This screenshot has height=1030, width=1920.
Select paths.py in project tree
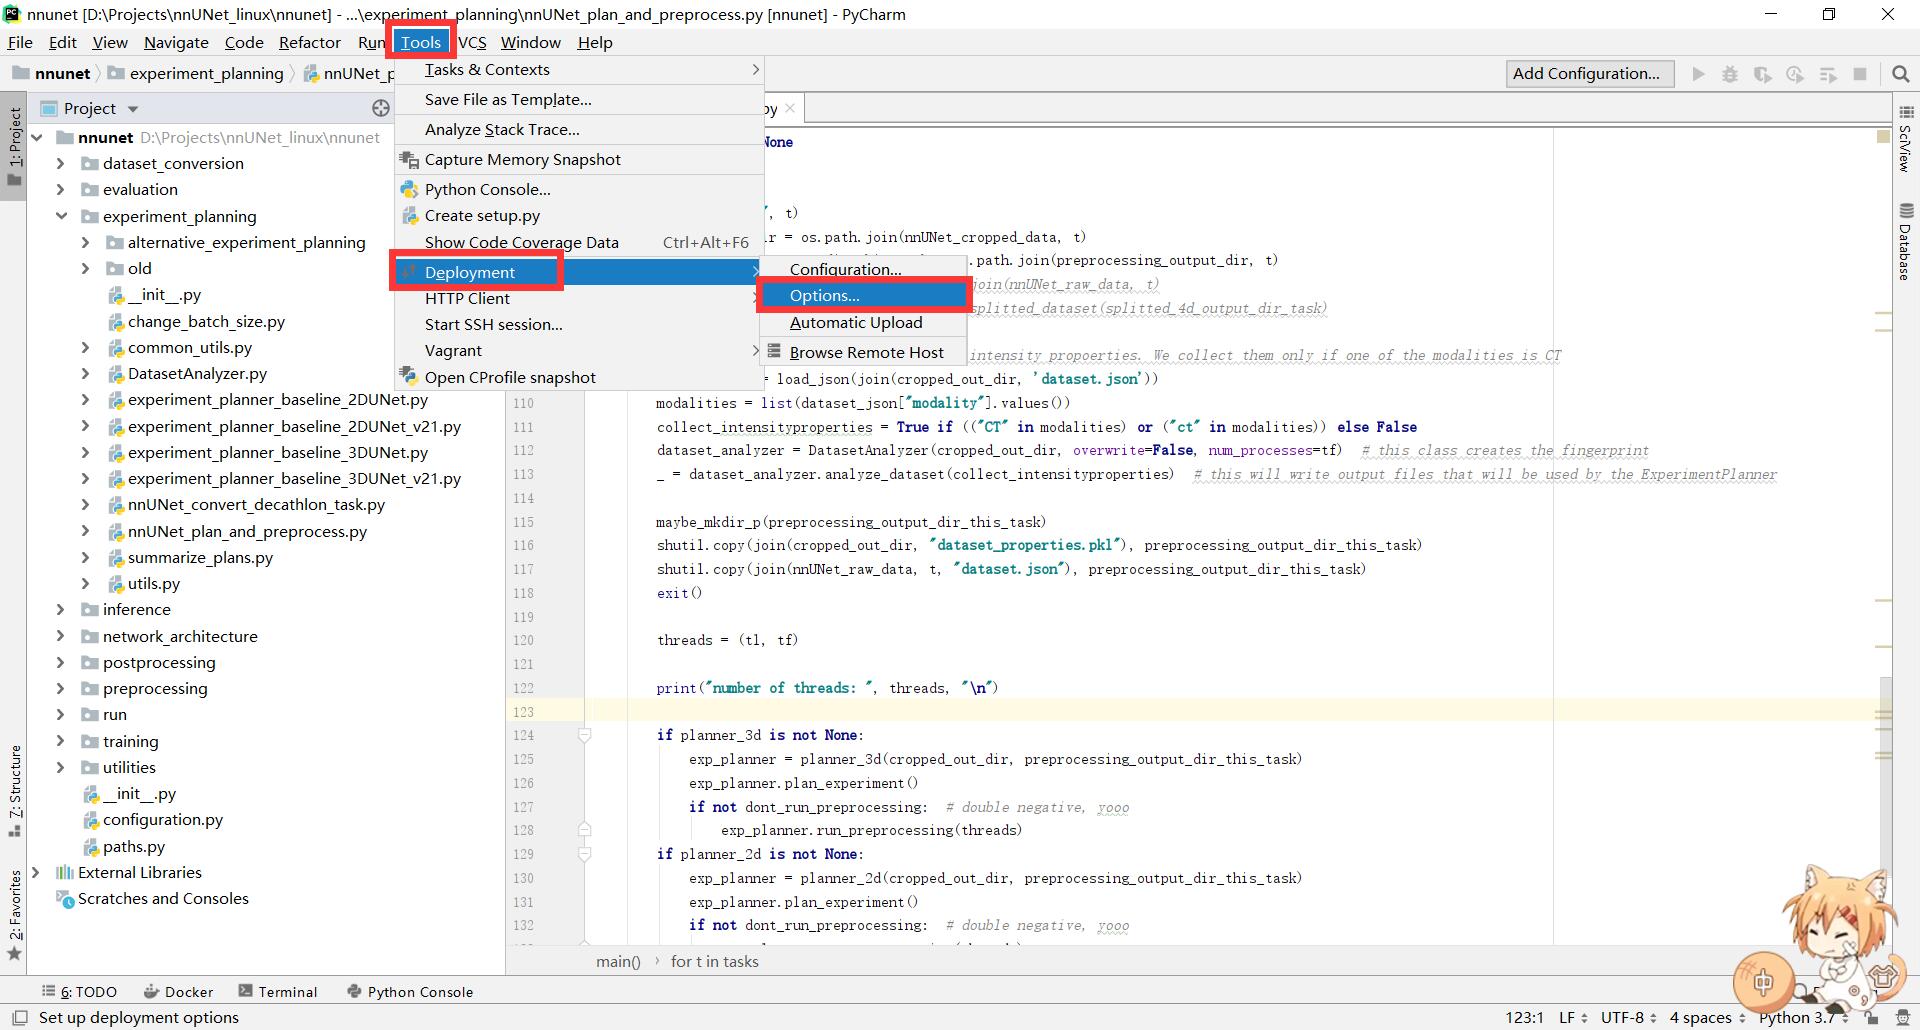(x=133, y=847)
